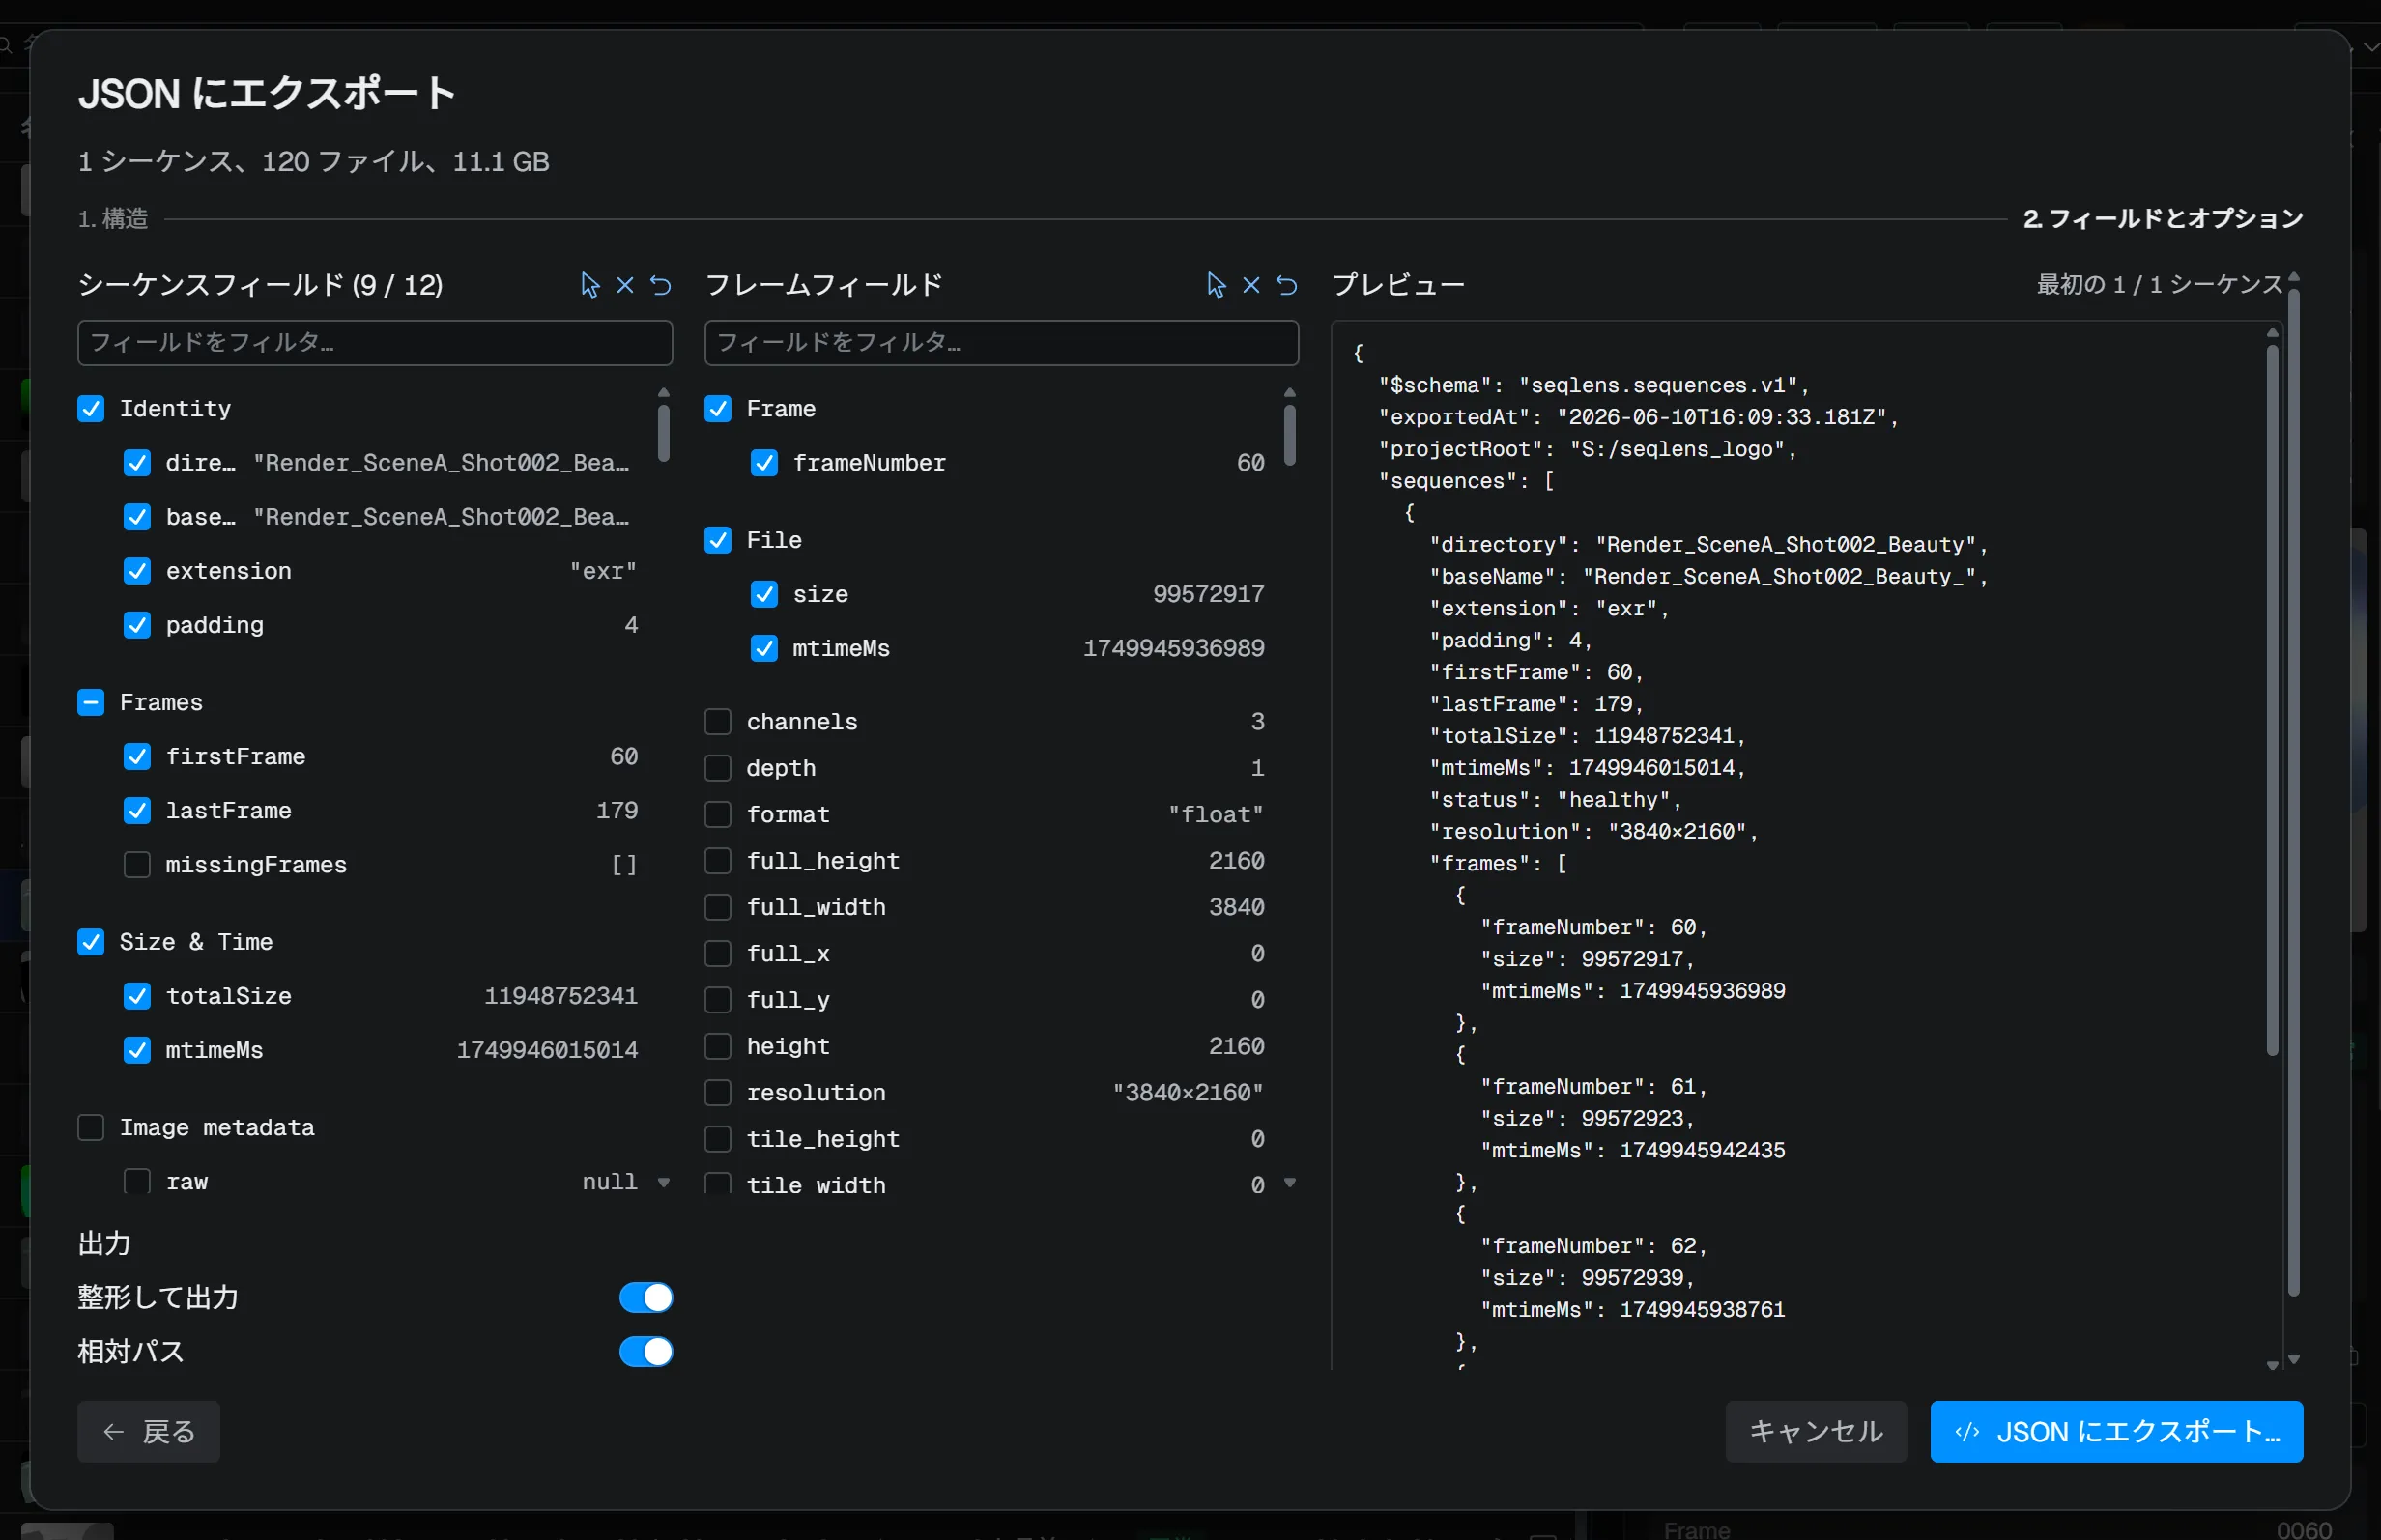The width and height of the screenshot is (2381, 1540).
Task: Click "status": "healthy" in preview
Action: click(1555, 800)
